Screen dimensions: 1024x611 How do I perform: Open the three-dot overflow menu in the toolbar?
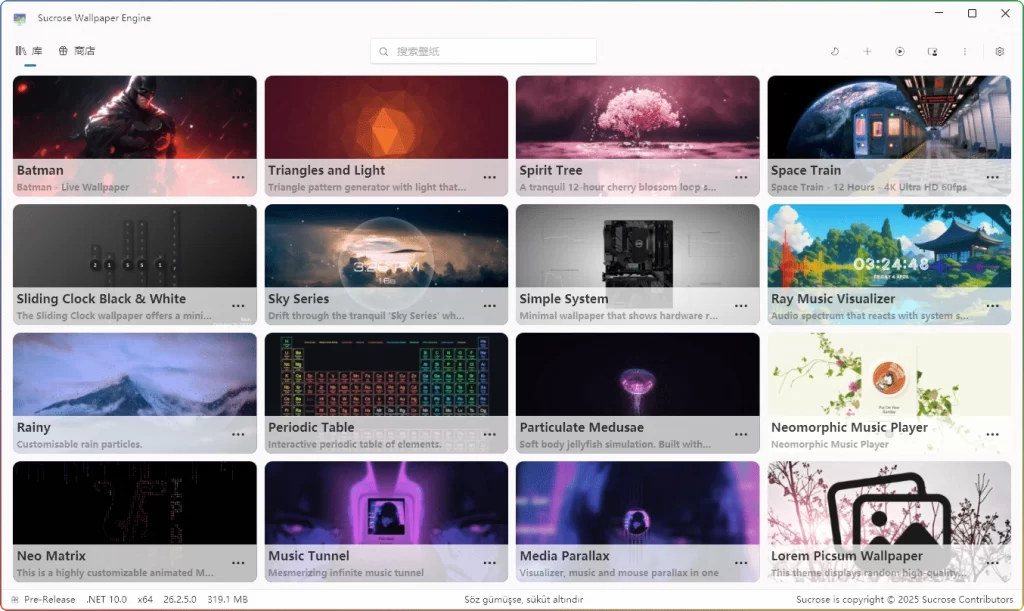(x=965, y=51)
